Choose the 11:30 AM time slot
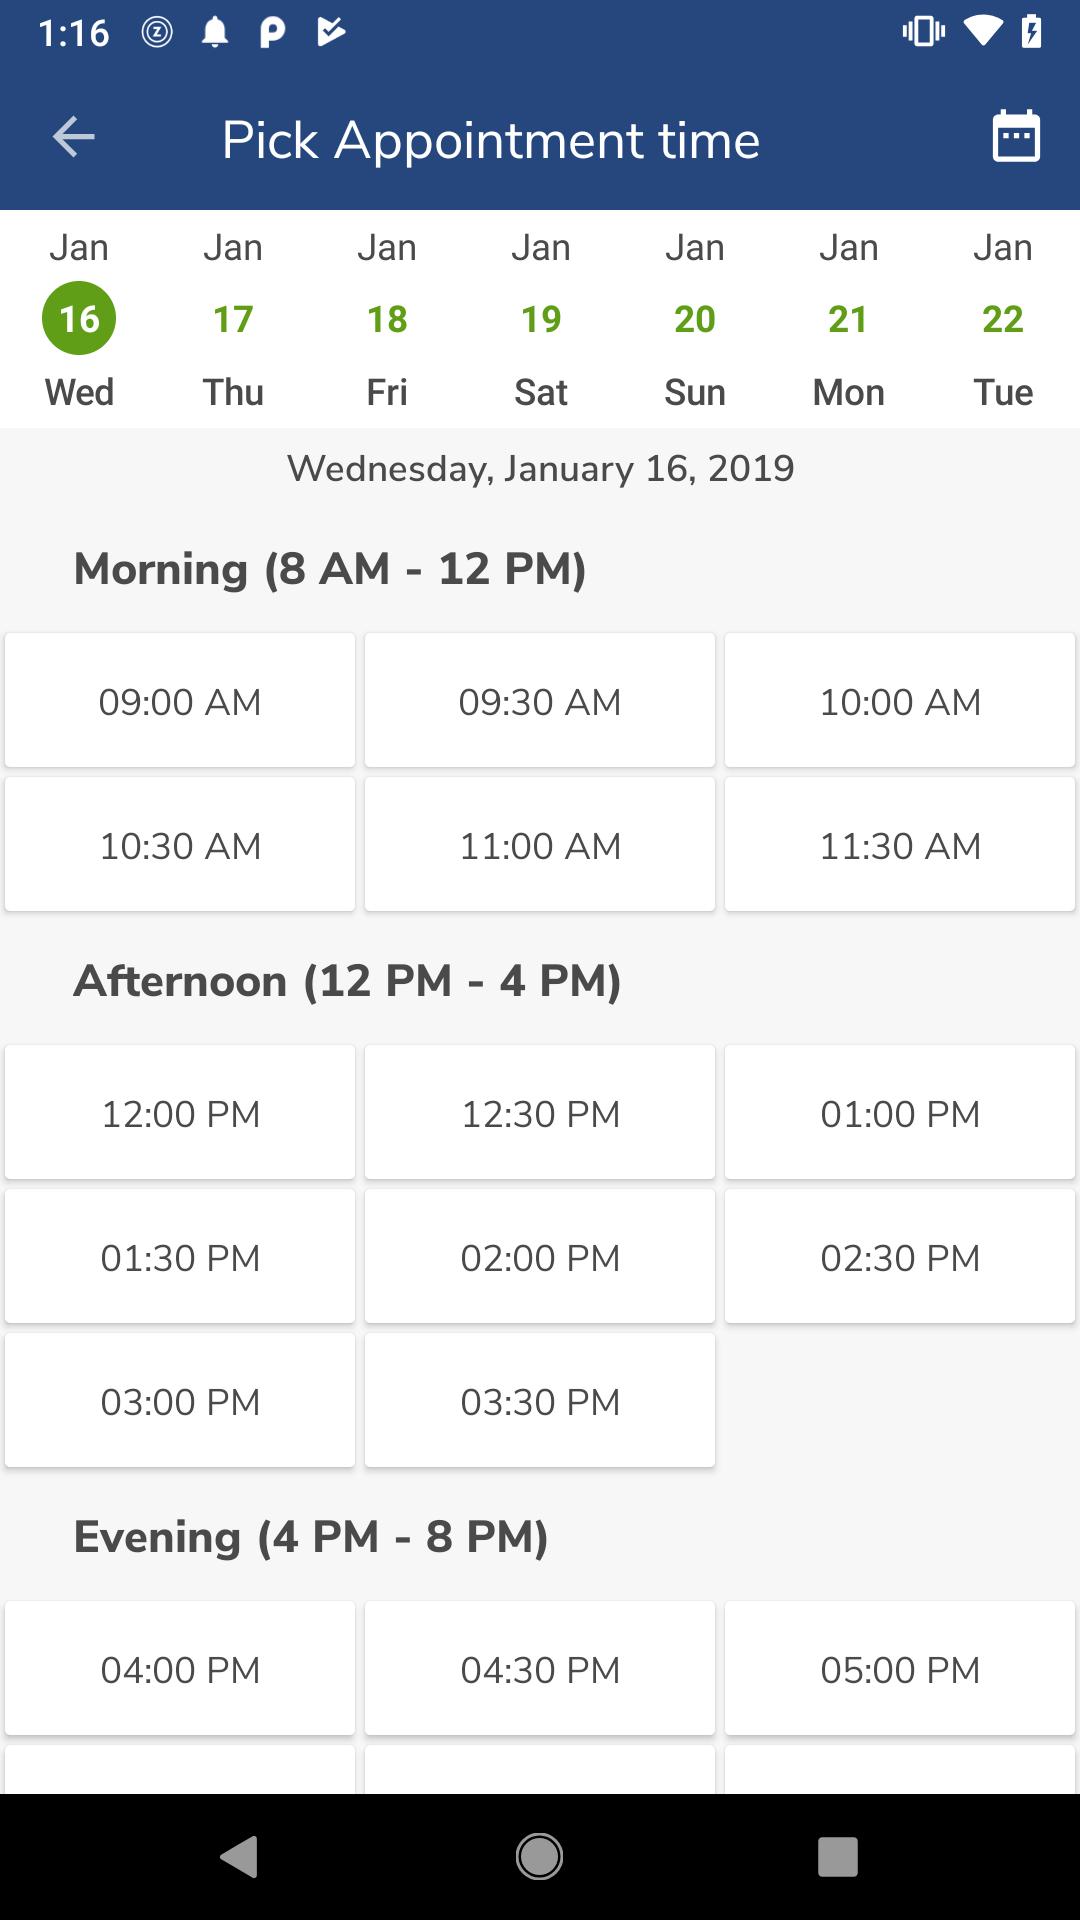This screenshot has width=1080, height=1920. [x=900, y=844]
